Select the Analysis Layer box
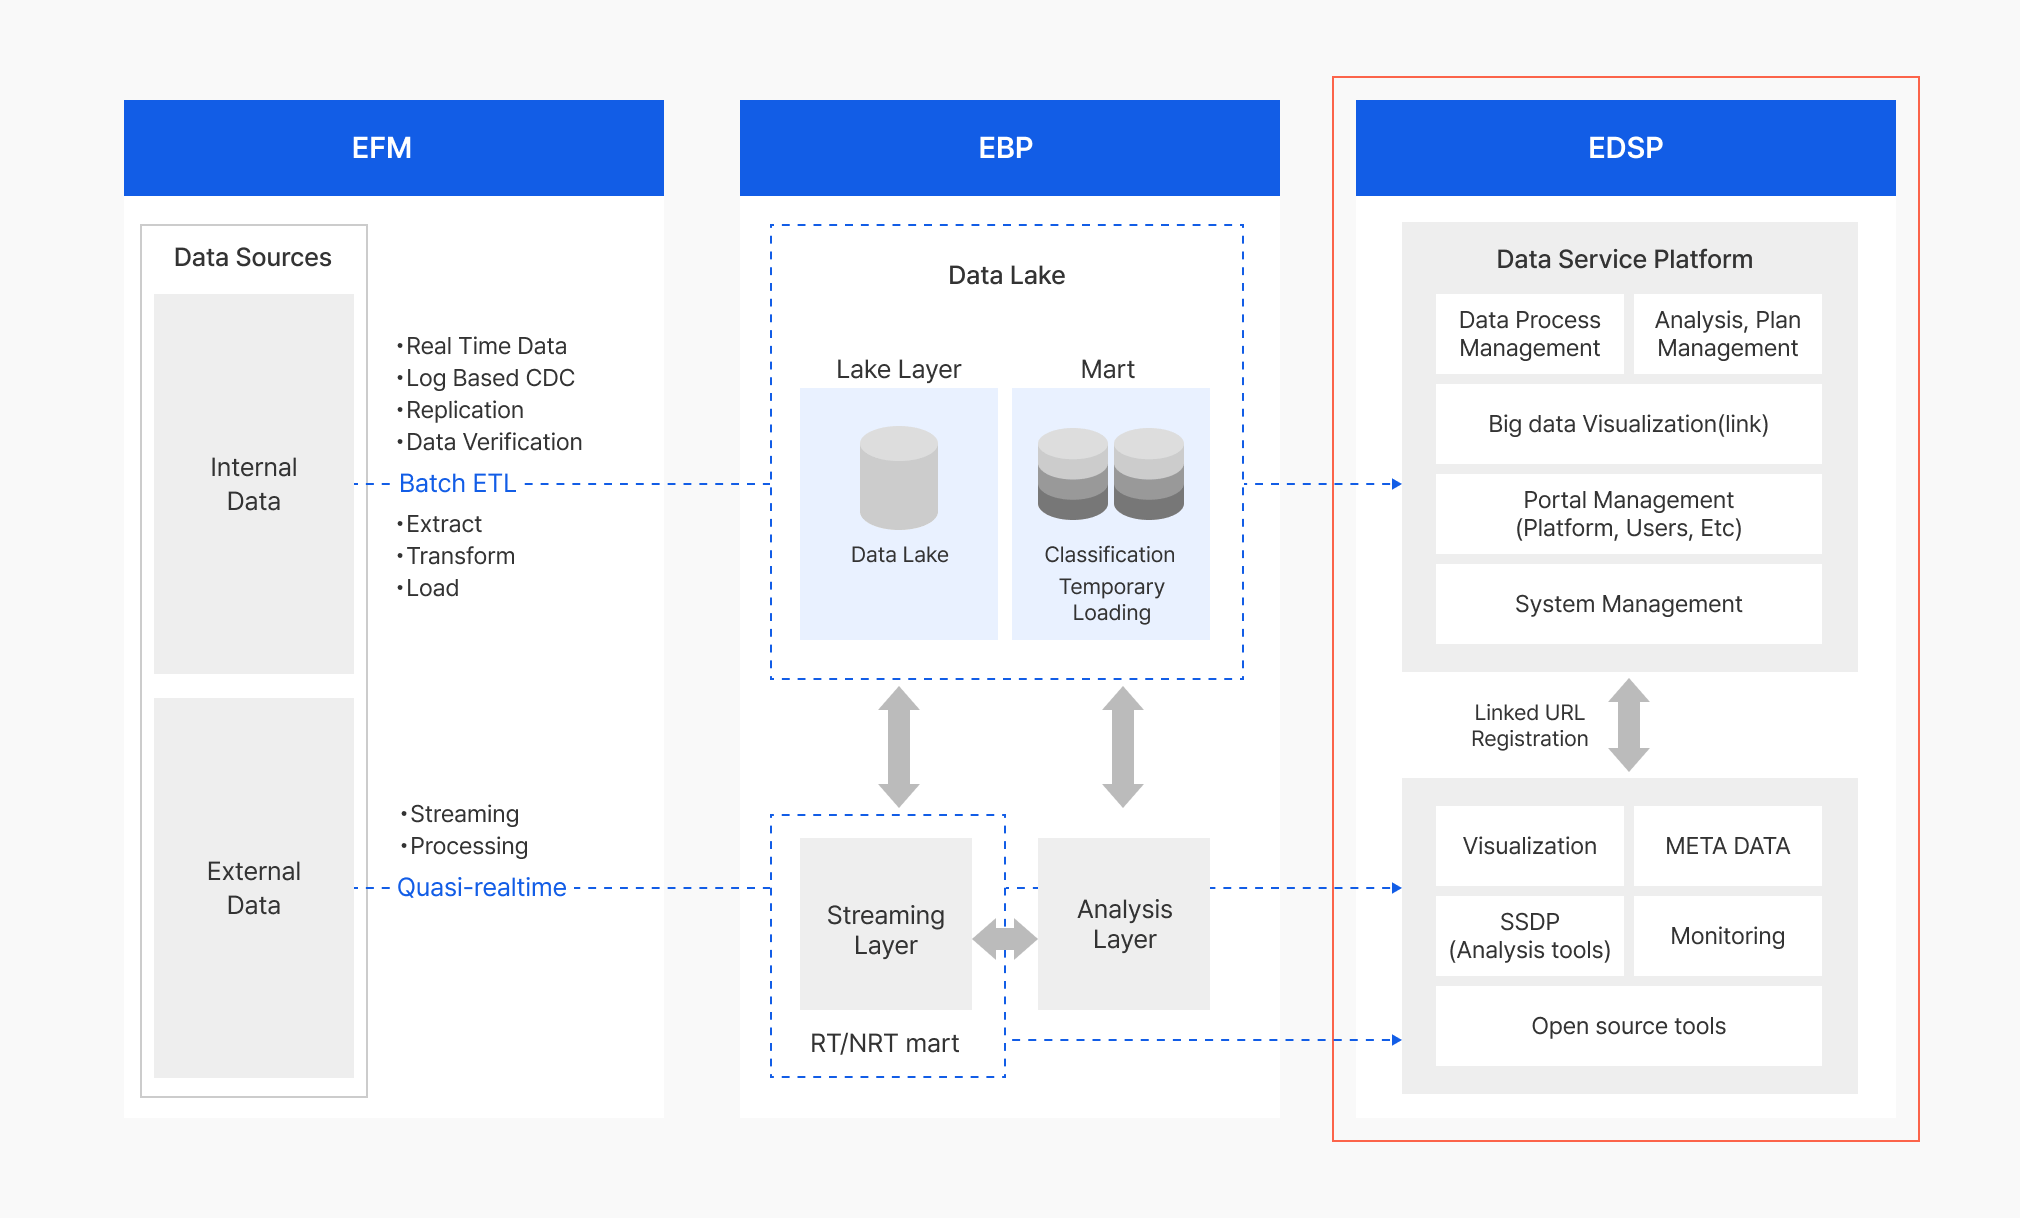Viewport: 2020px width, 1218px height. [x=1124, y=924]
